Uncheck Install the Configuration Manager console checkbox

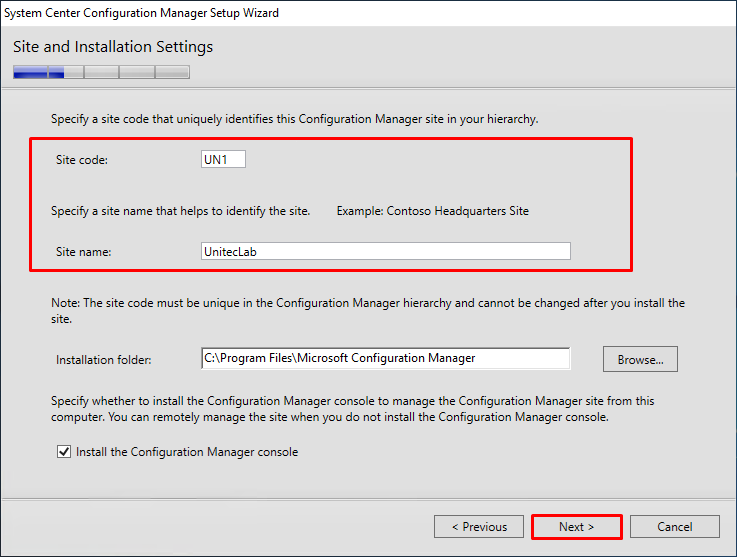[64, 452]
